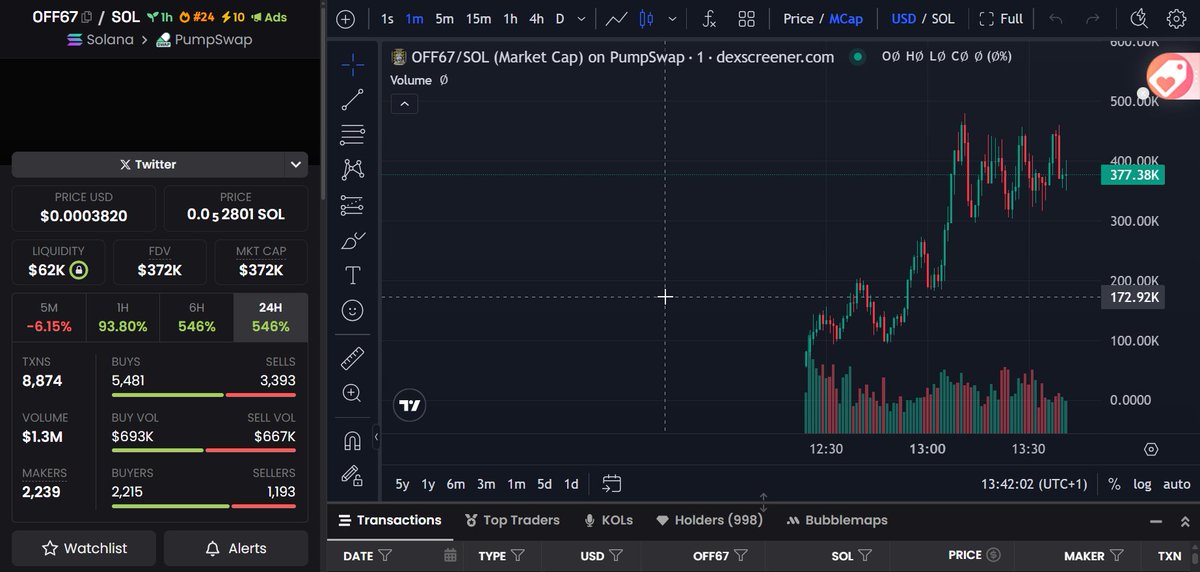Open the Transactions tab
Viewport: 1200px width, 572px height.
pyautogui.click(x=390, y=520)
